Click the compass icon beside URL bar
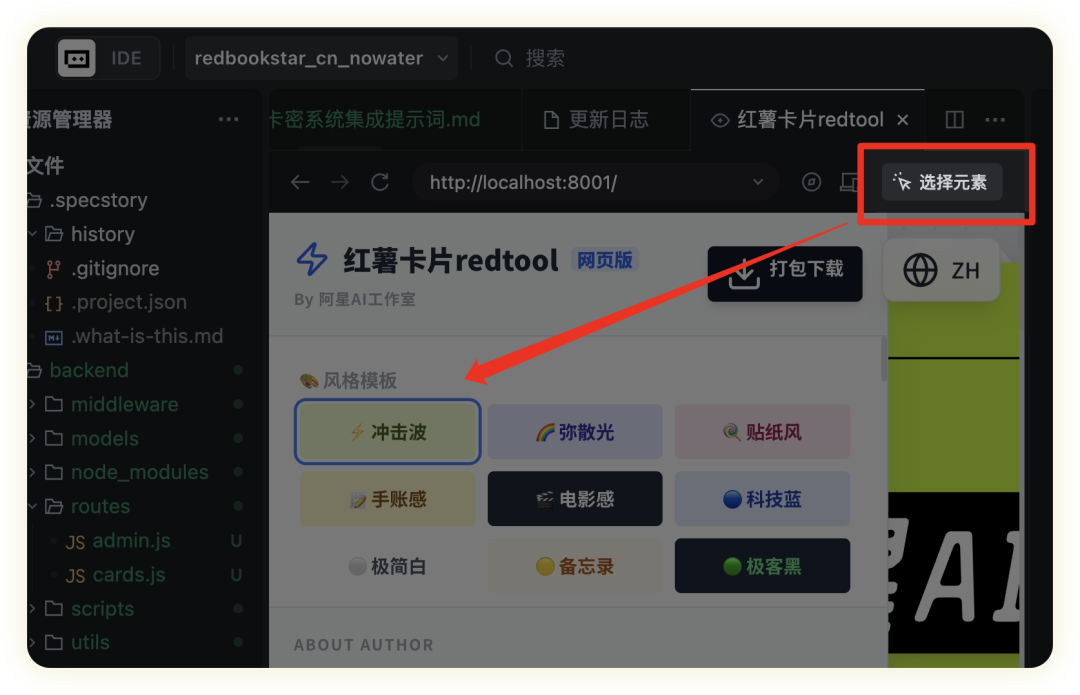This screenshot has width=1080, height=695. coord(811,182)
